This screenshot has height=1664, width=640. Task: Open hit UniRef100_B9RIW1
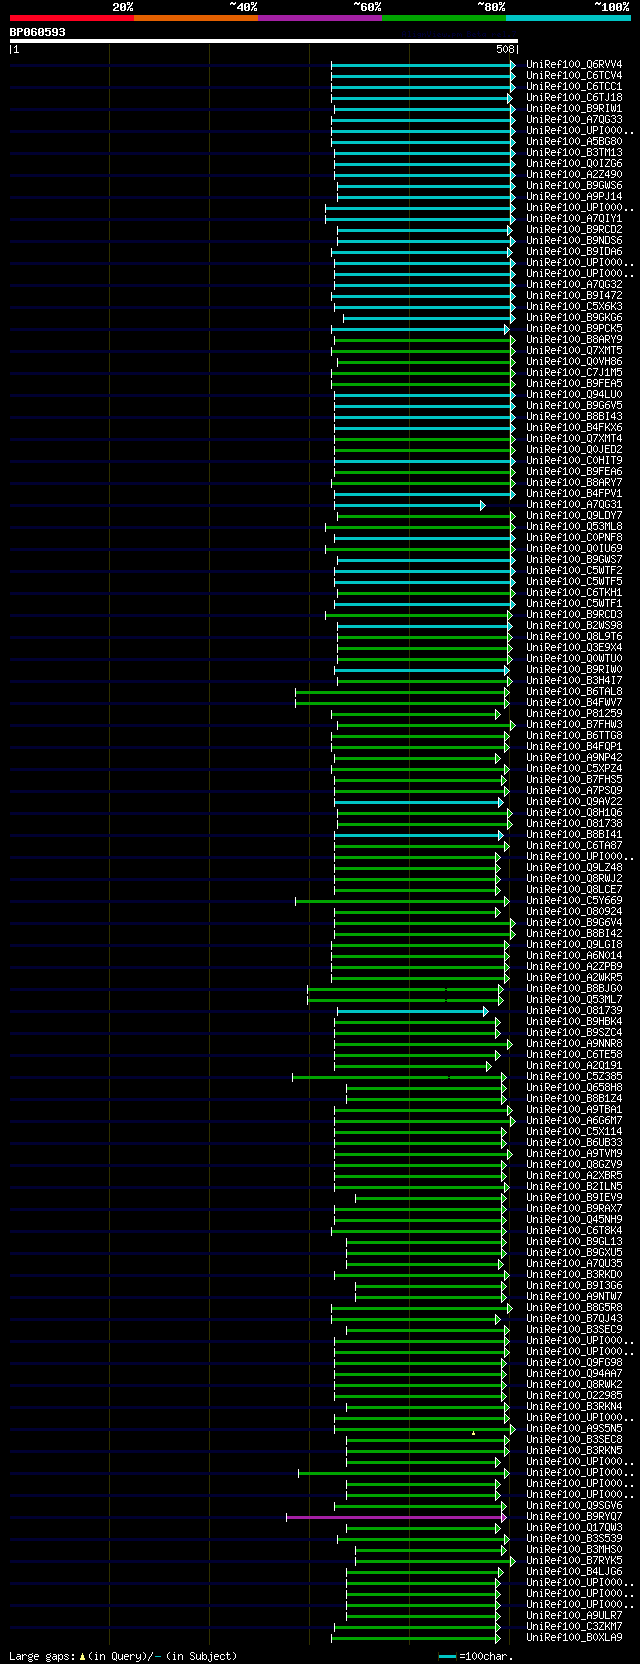[x=574, y=109]
